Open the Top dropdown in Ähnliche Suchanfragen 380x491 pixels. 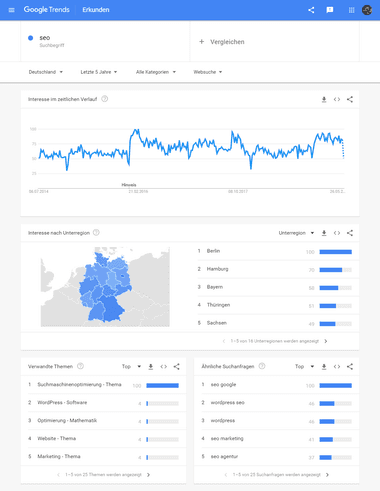(x=304, y=367)
